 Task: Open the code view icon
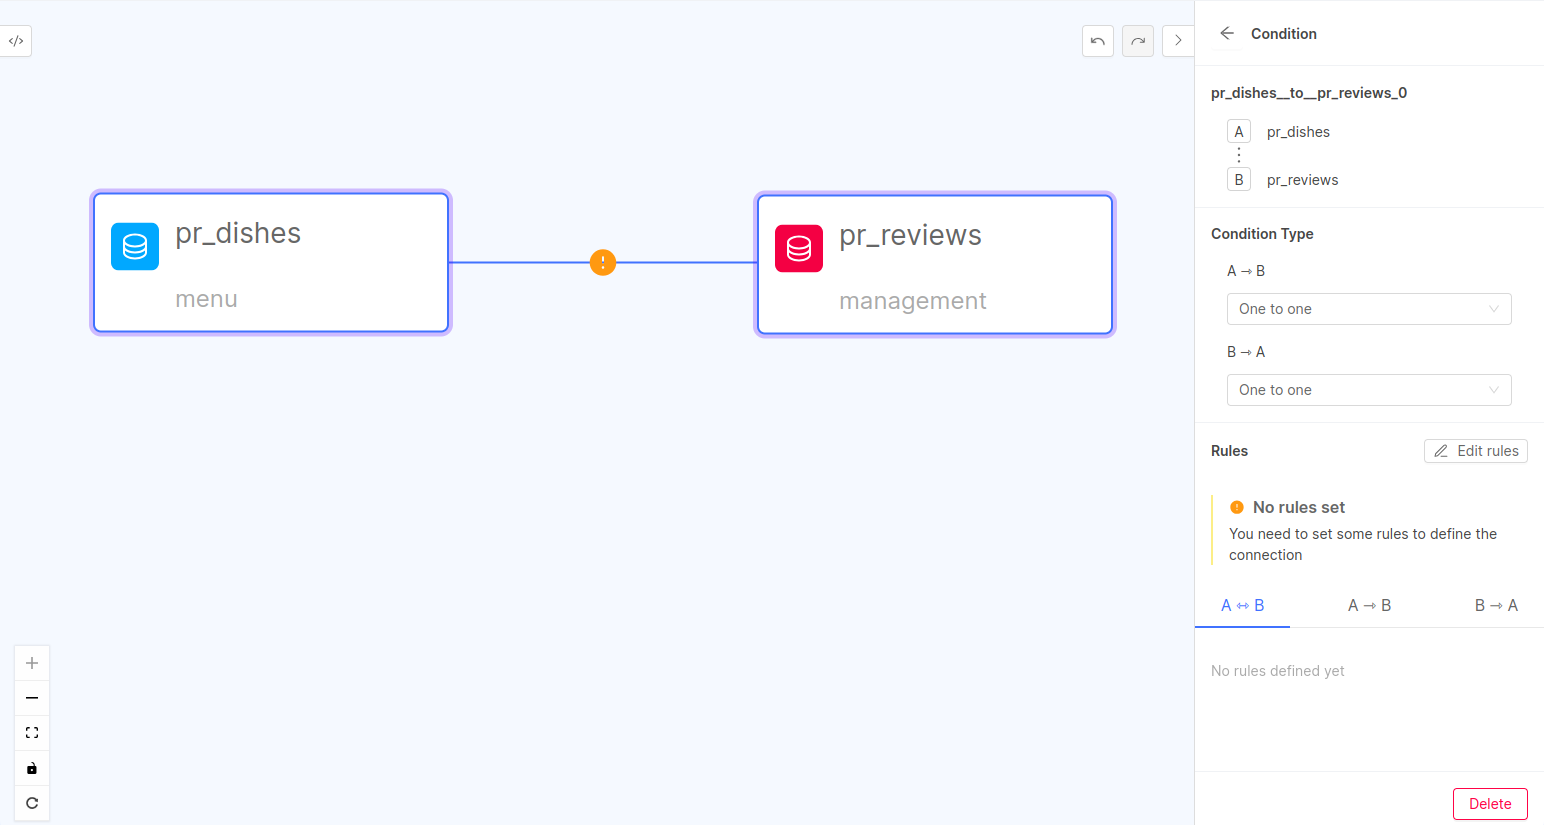point(16,41)
